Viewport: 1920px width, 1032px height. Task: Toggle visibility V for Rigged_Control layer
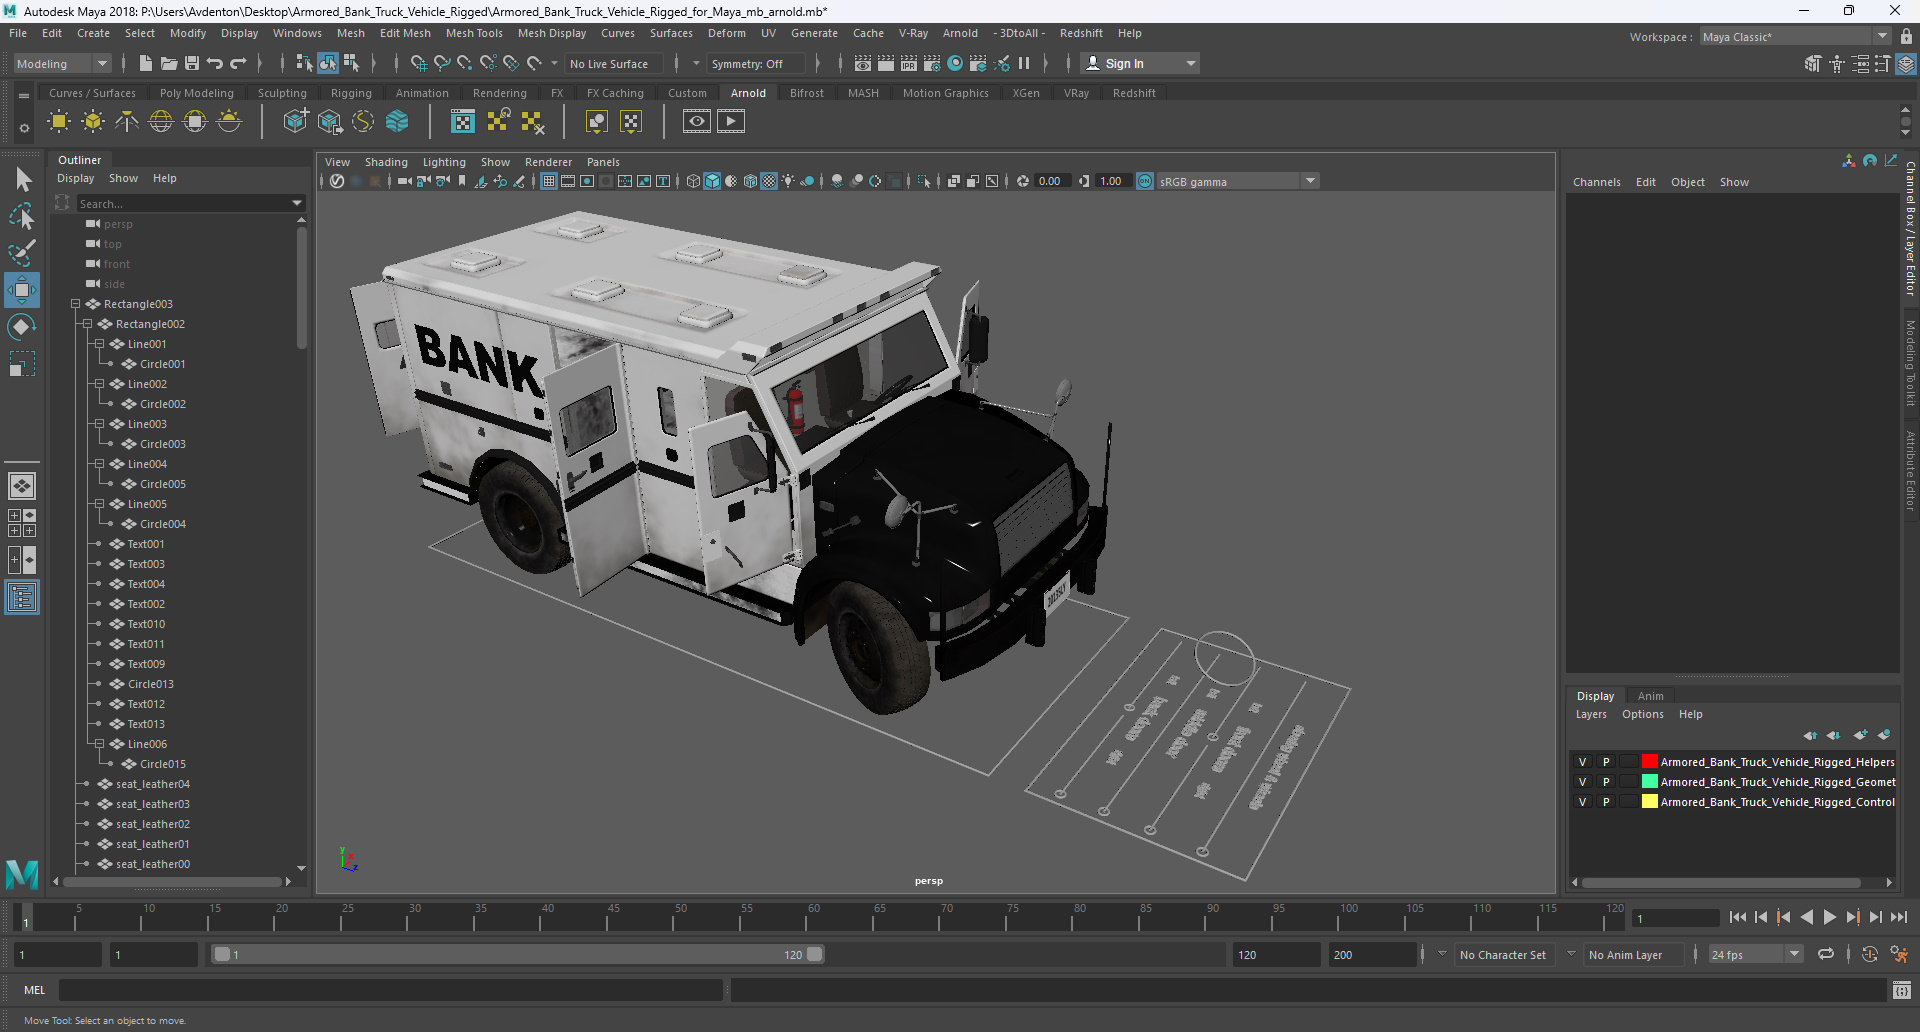(x=1582, y=802)
